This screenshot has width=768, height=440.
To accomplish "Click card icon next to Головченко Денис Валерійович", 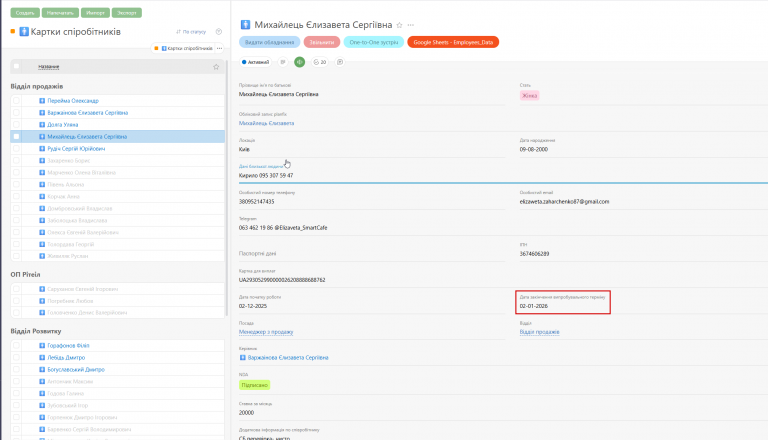I will (x=42, y=313).
